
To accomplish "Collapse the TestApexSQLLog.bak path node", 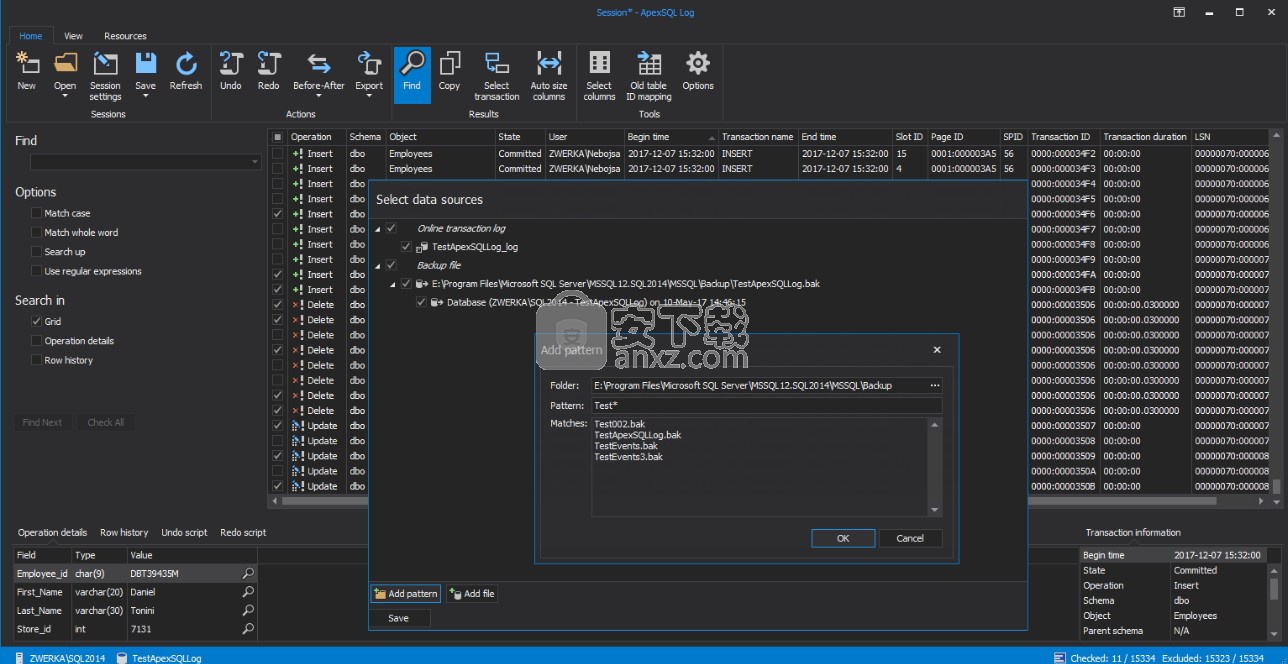I will coord(393,284).
